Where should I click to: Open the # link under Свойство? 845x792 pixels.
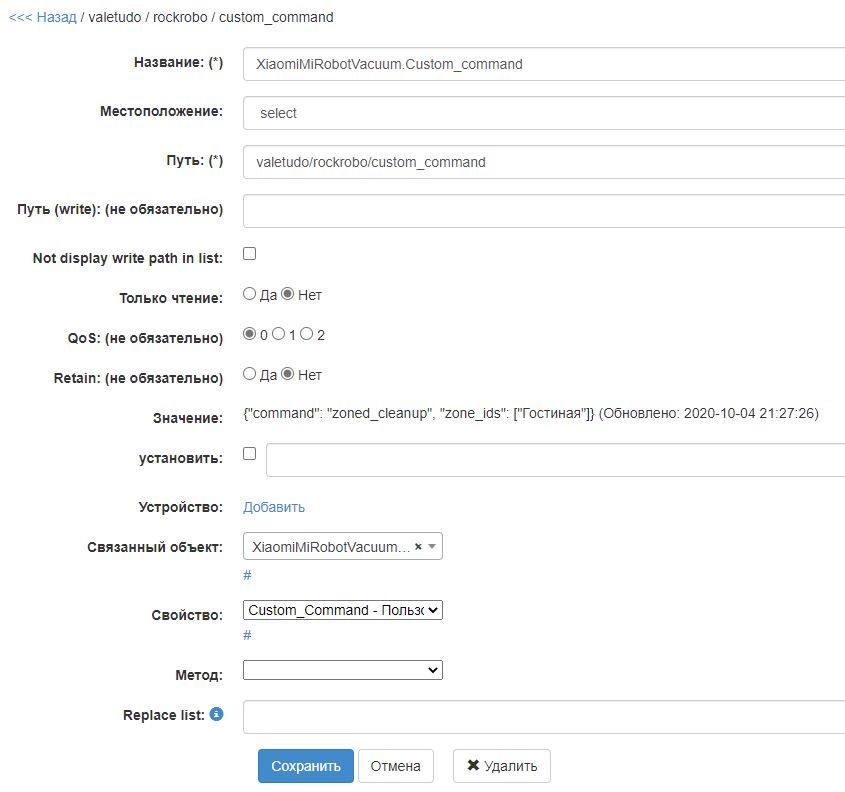tap(247, 635)
